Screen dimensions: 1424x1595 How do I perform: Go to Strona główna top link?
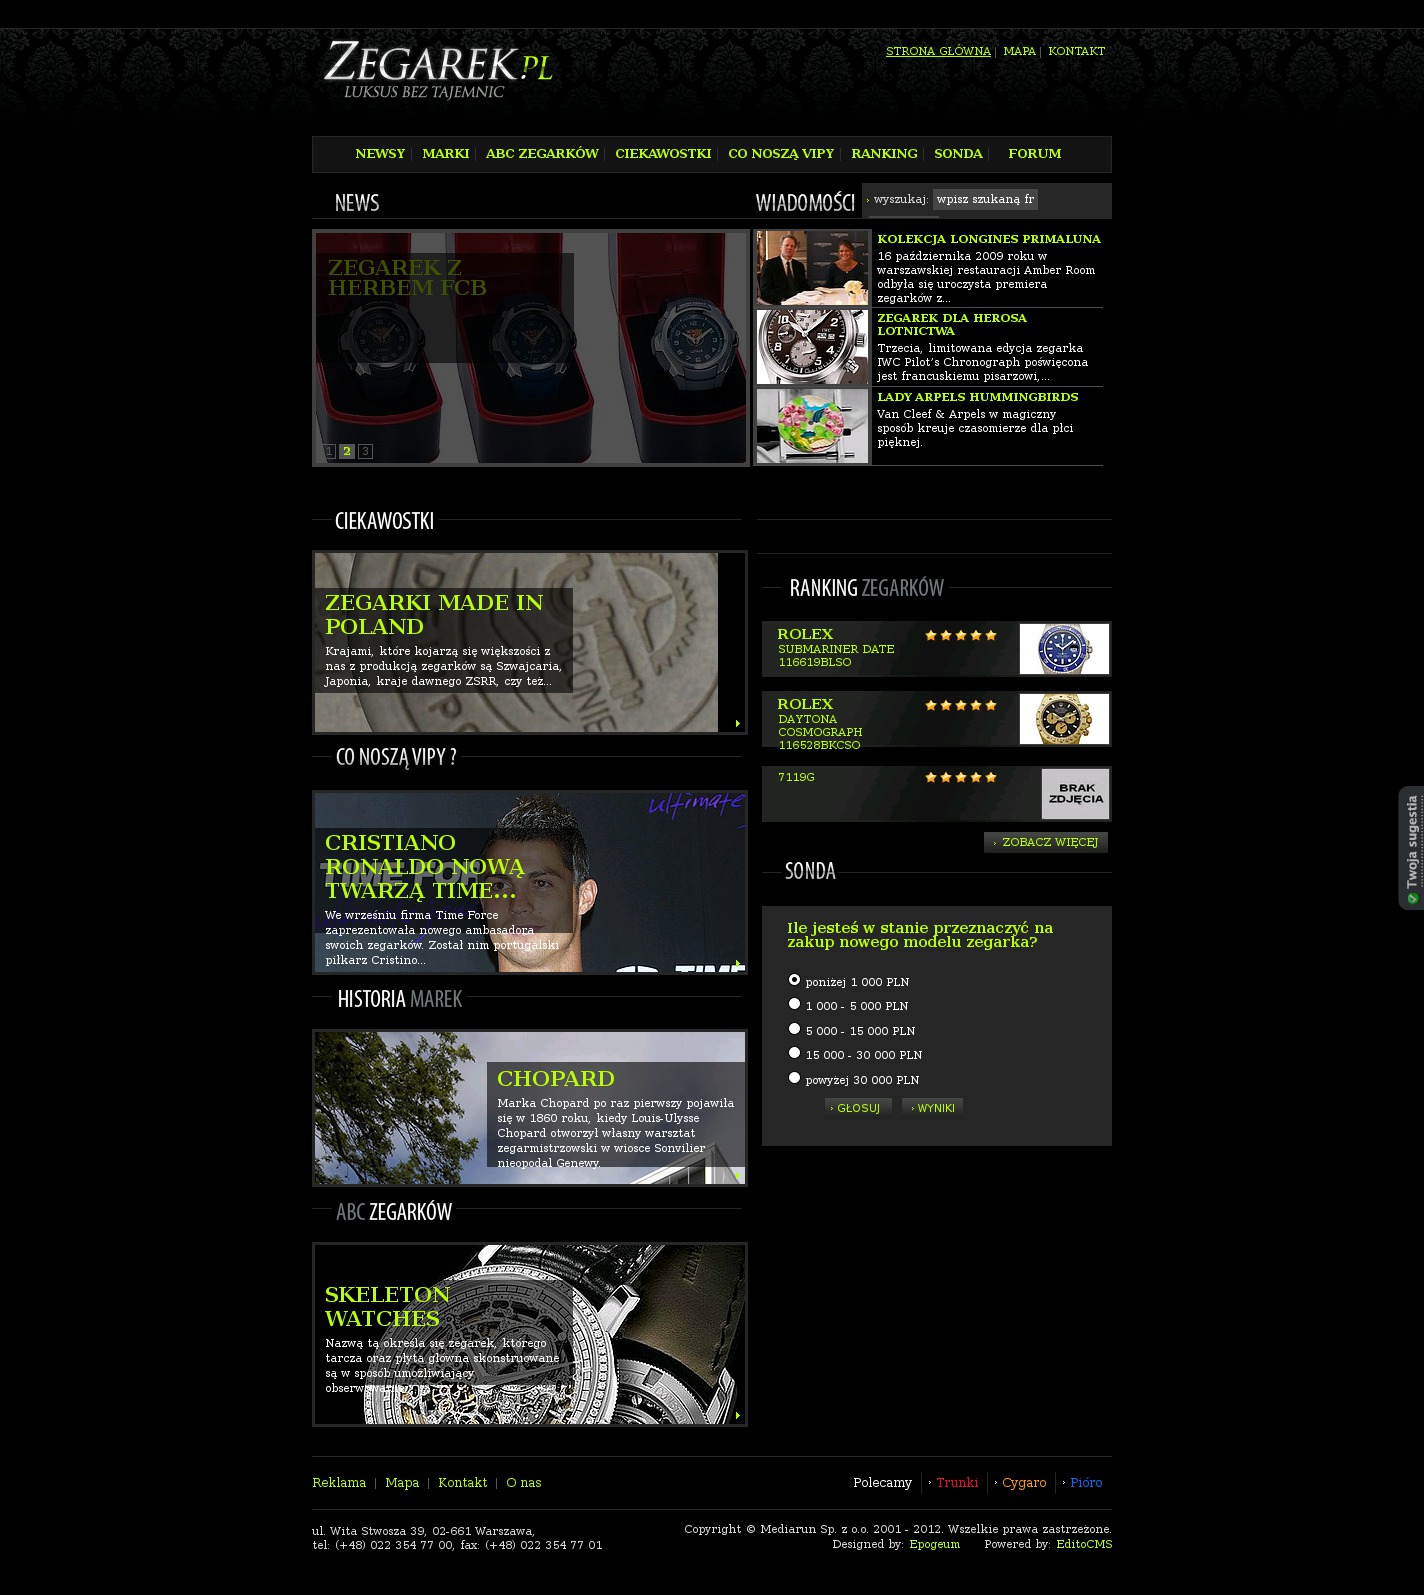coord(938,52)
